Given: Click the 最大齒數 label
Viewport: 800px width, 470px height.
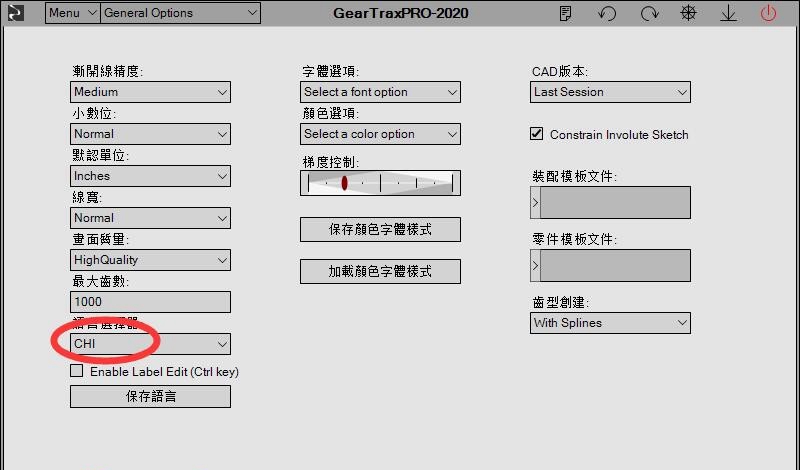Looking at the screenshot, I should pos(101,281).
